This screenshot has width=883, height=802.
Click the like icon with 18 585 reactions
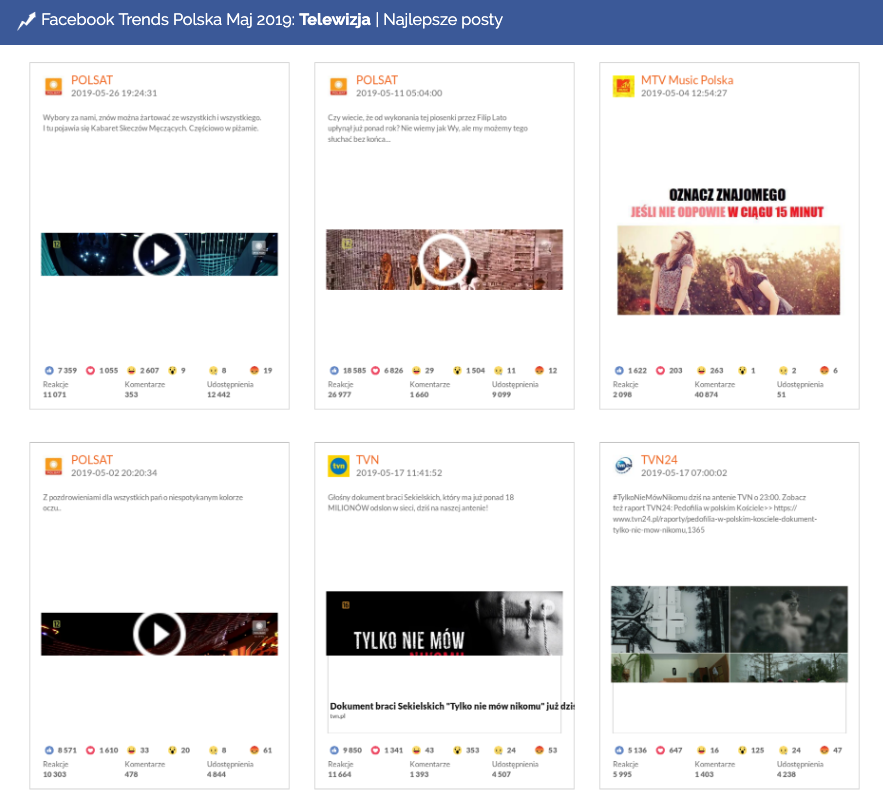(x=334, y=370)
